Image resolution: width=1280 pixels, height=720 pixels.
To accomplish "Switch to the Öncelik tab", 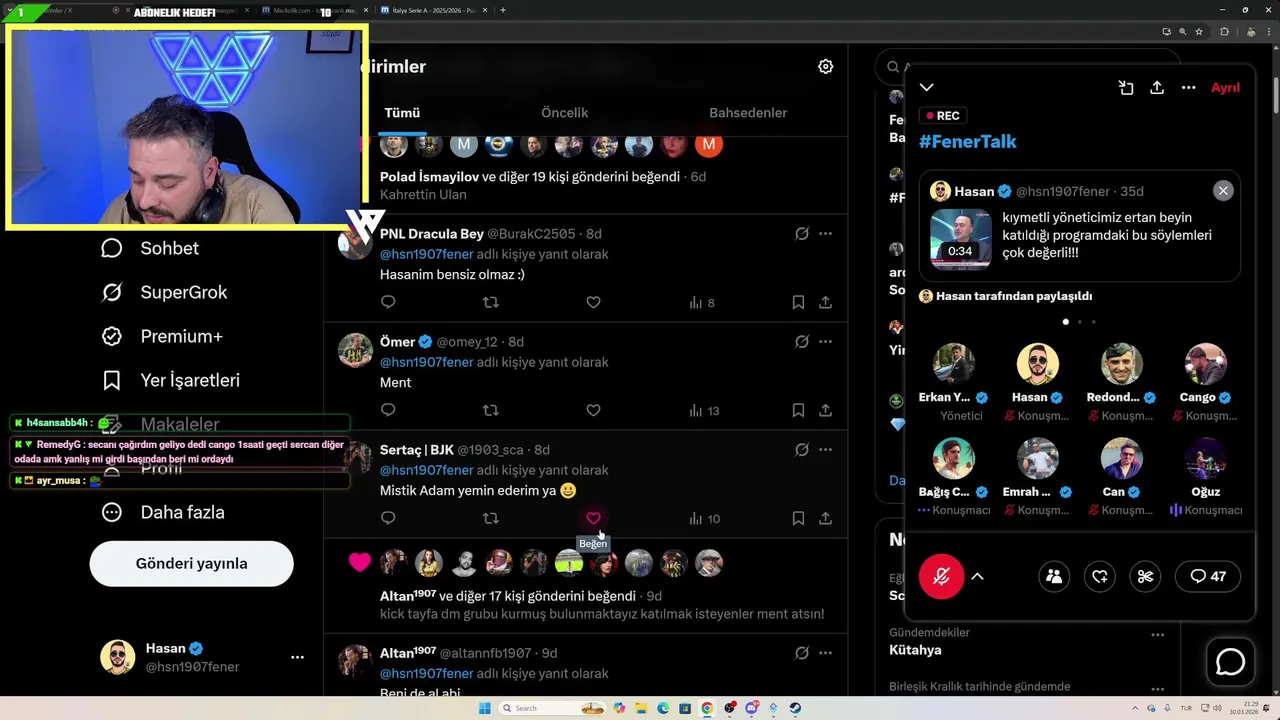I will pyautogui.click(x=564, y=113).
